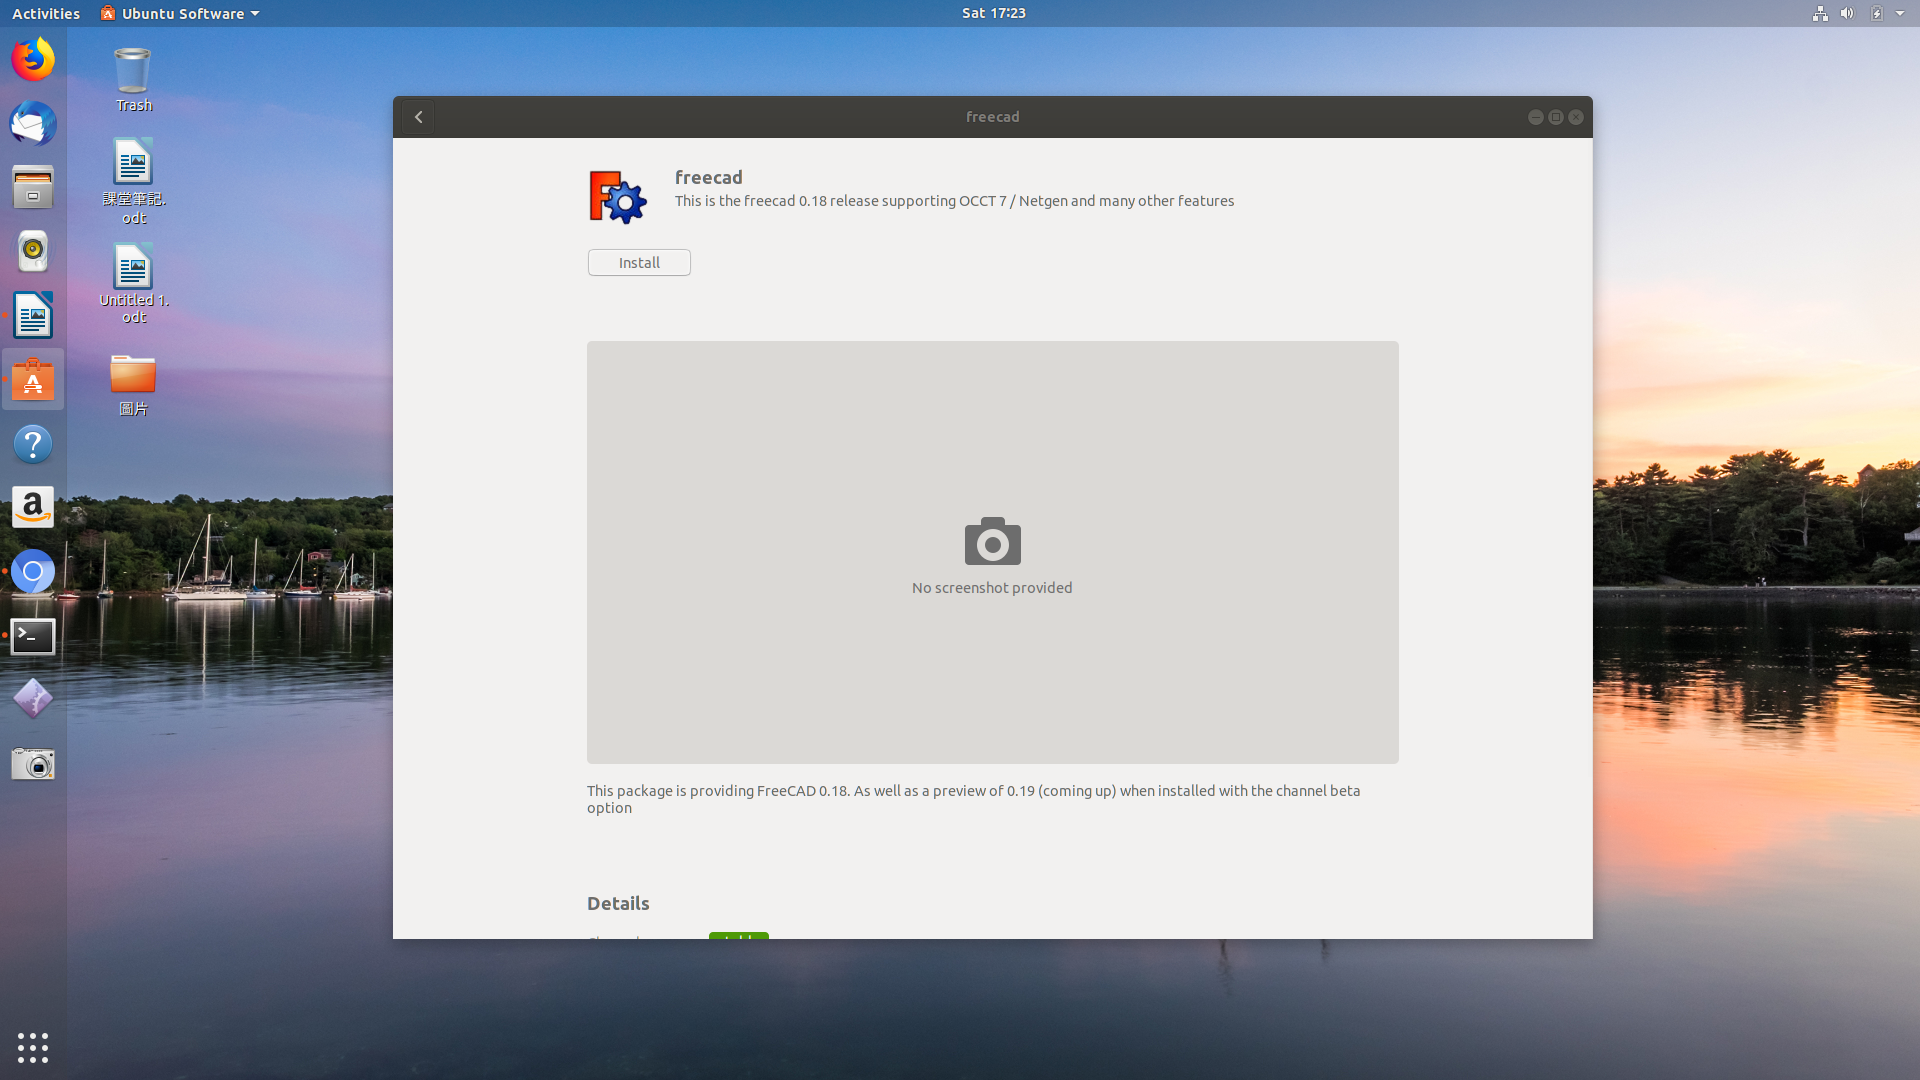Click the empty screenshot placeholder area
The image size is (1920, 1080).
pyautogui.click(x=992, y=552)
